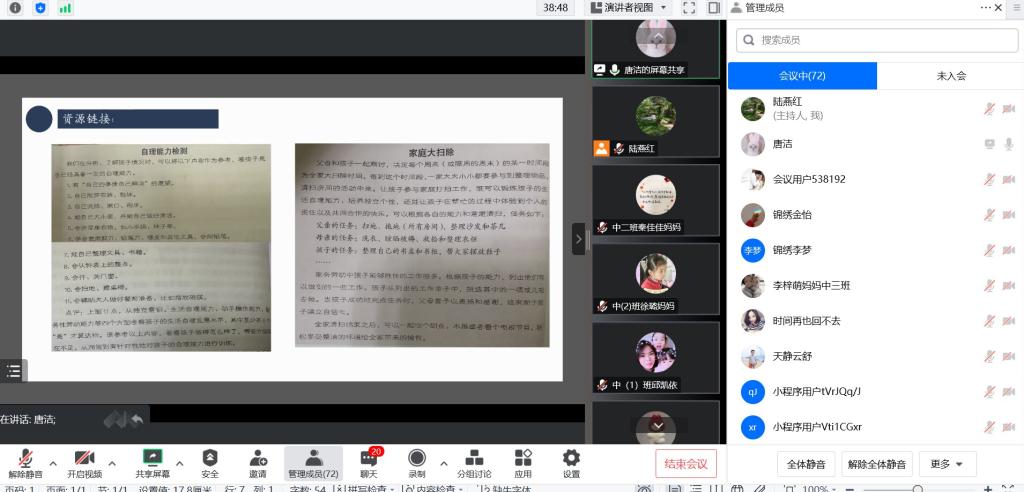The image size is (1024, 492).
Task: Open the Chat (聊天) button with 20 badge
Action: (x=369, y=463)
